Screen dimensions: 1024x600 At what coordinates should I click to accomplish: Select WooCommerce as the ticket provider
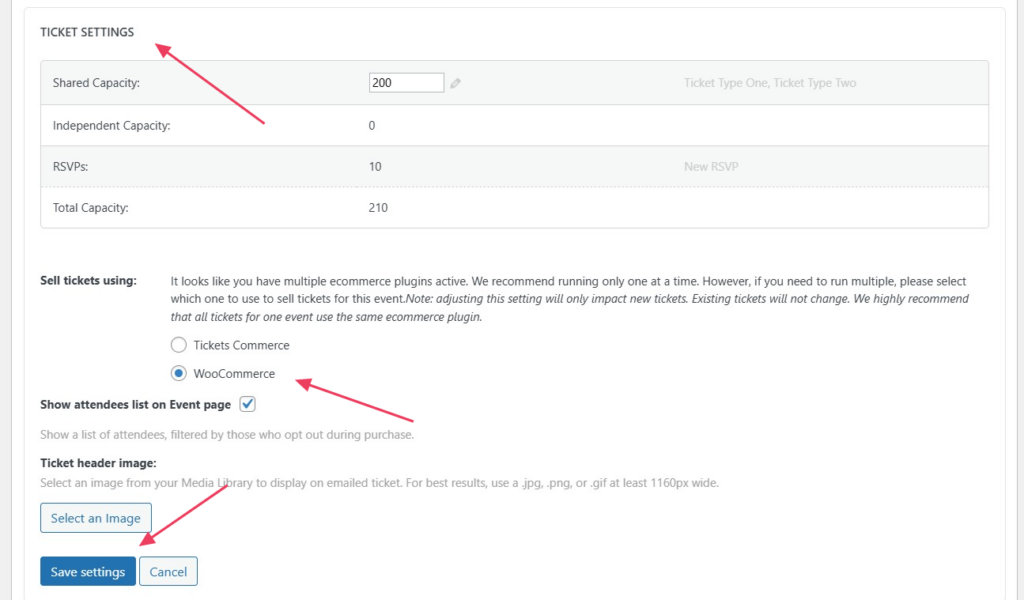179,373
